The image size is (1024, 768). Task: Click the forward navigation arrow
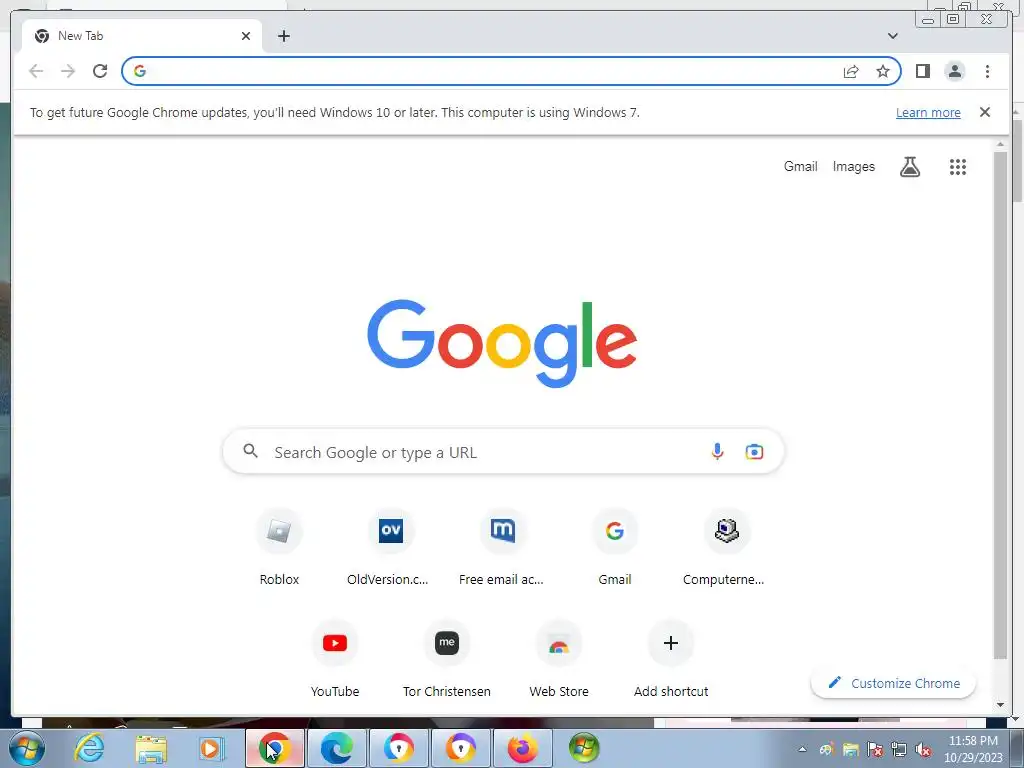[68, 71]
